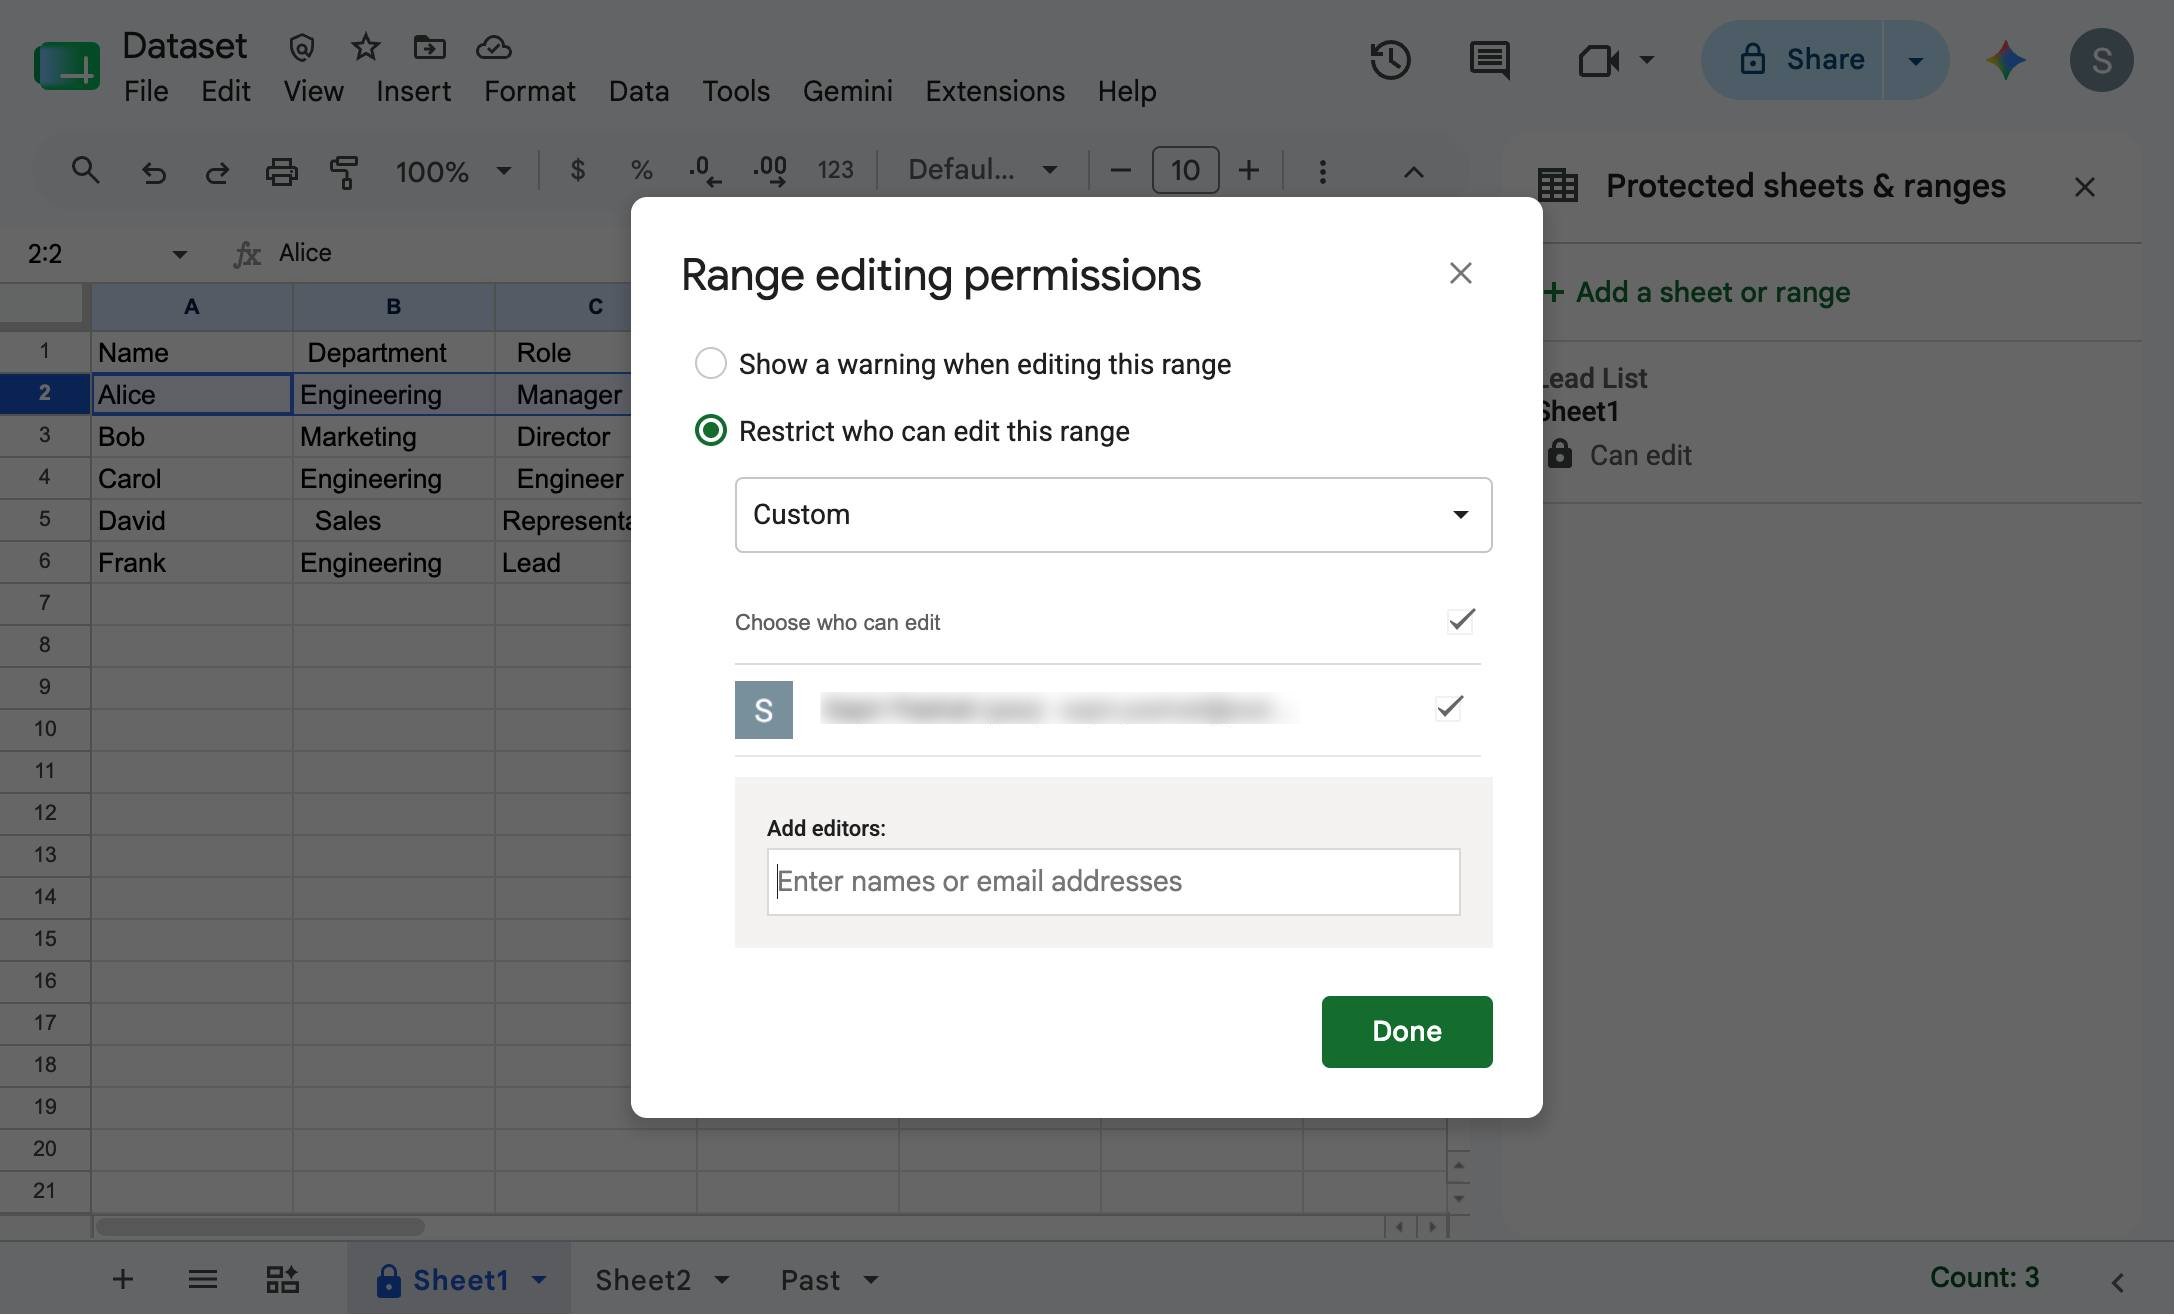Open the Share options dropdown arrow
This screenshot has height=1315, width=2174.
1915,60
